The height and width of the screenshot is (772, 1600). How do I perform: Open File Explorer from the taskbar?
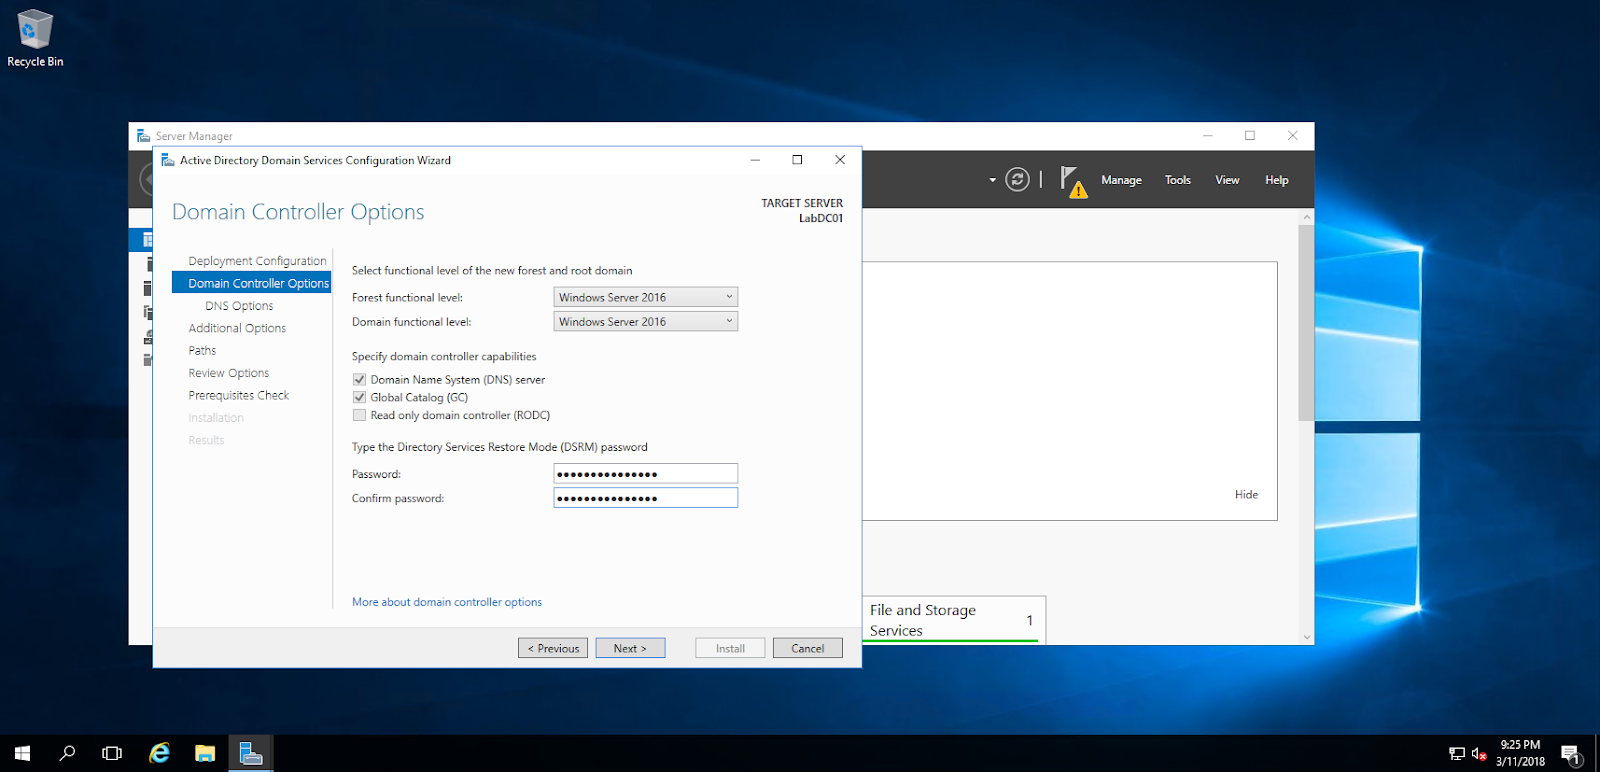click(x=205, y=753)
